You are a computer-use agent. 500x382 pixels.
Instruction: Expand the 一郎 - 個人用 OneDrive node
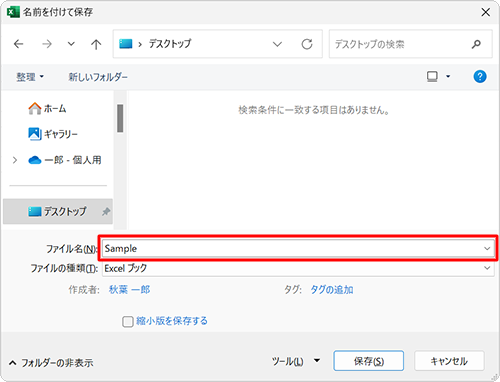pyautogui.click(x=15, y=160)
